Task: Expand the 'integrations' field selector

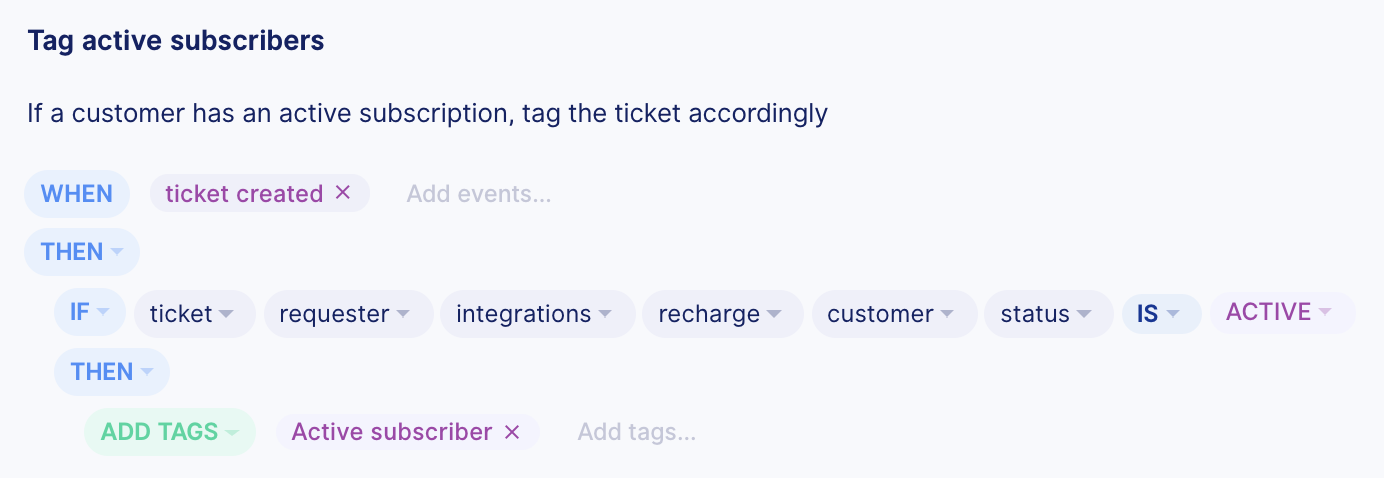Action: (538, 314)
